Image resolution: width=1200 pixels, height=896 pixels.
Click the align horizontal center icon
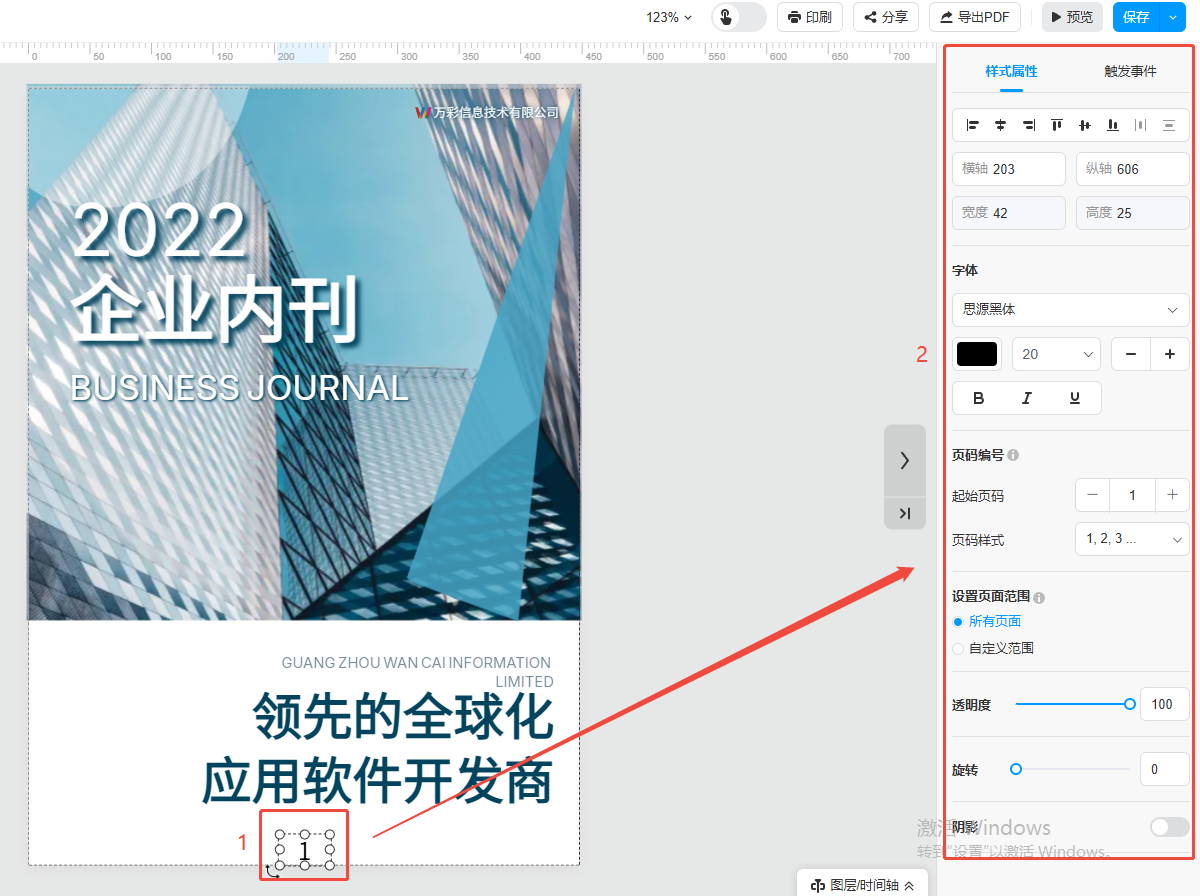[x=1000, y=125]
